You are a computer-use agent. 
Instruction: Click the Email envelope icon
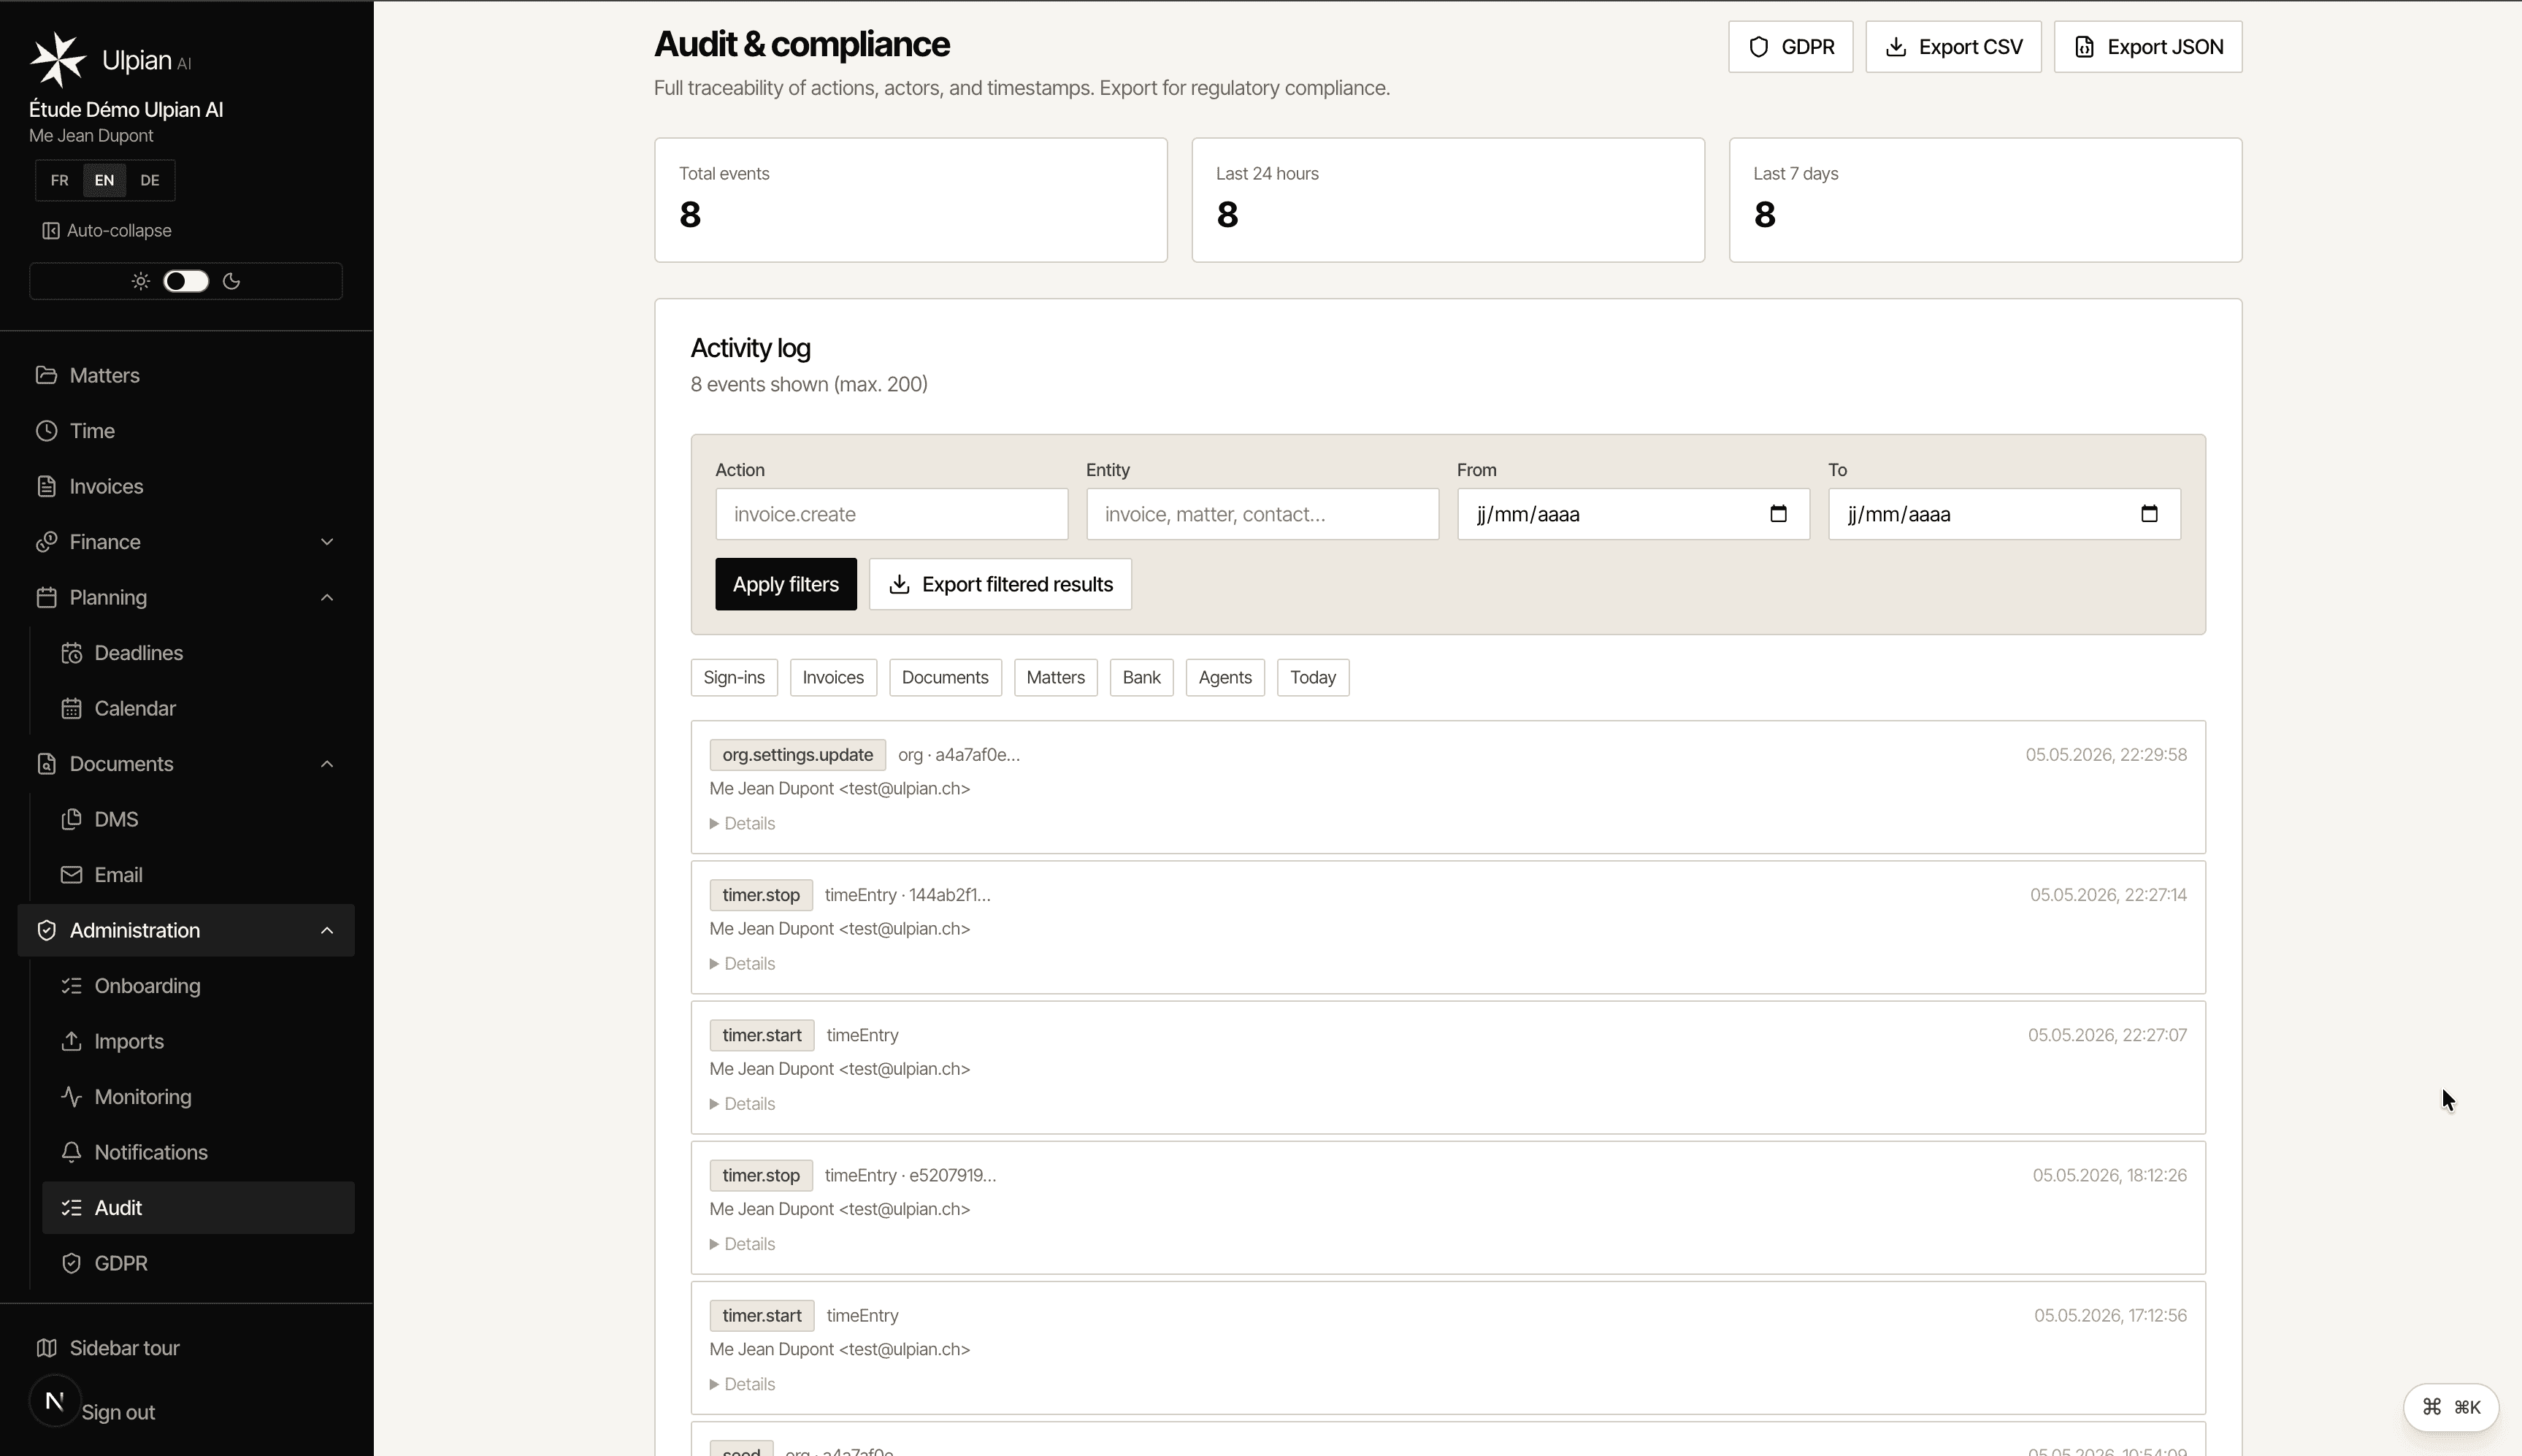point(71,875)
